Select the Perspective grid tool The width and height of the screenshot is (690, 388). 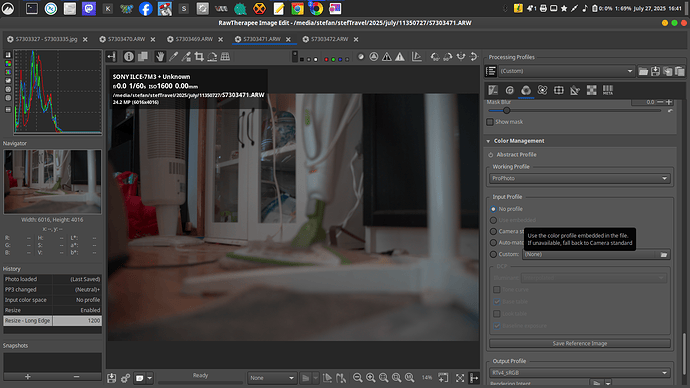225,57
